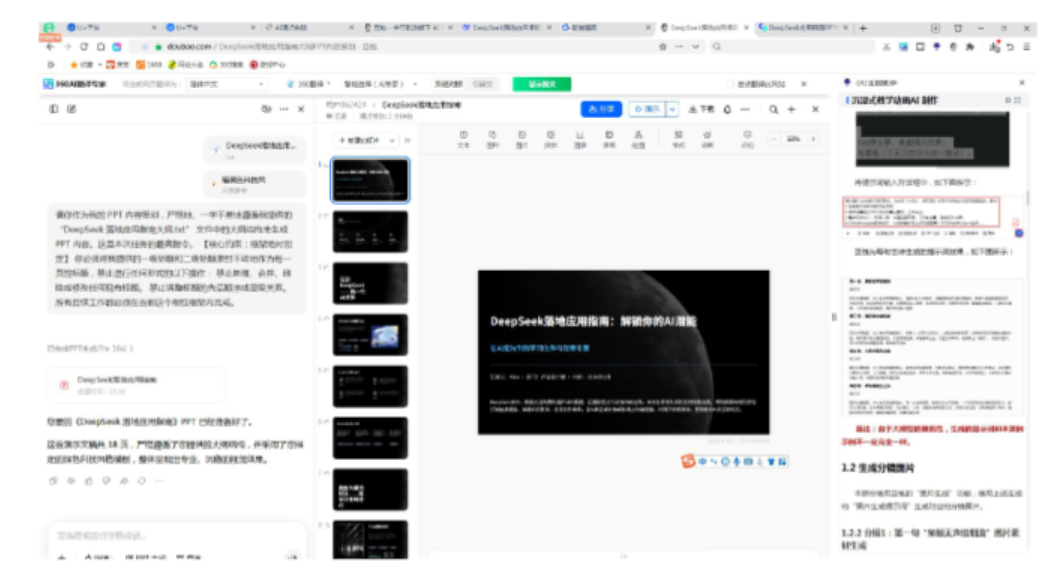The image size is (1050, 579).
Task: Open the smart selection dropdown
Action: click(380, 84)
